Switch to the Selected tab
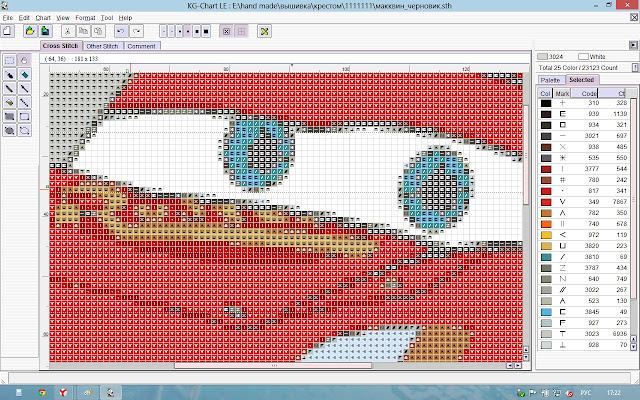Image resolution: width=640 pixels, height=400 pixels. click(582, 80)
